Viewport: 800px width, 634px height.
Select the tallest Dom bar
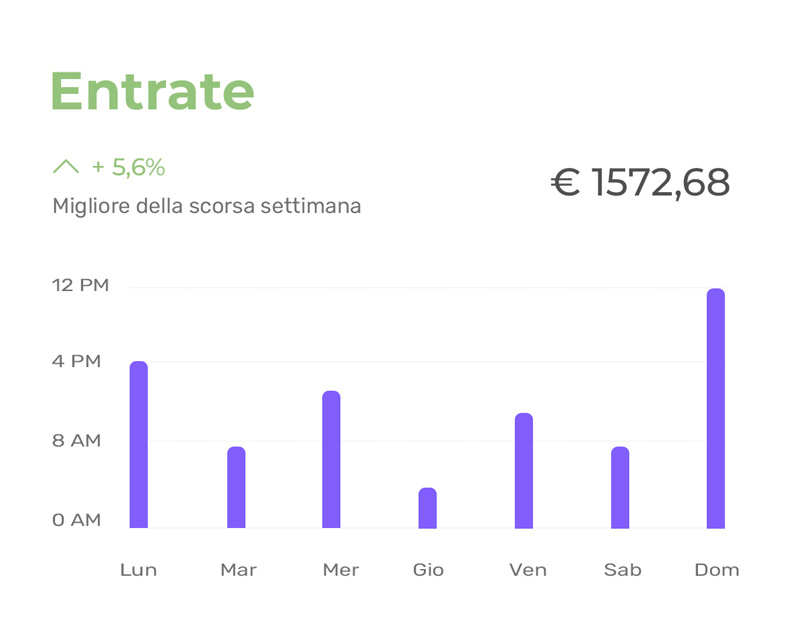716,408
